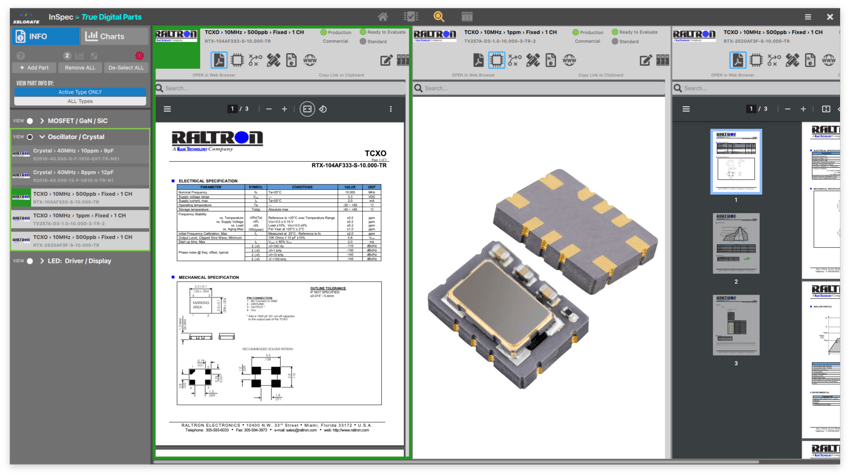Switch to the Charts tab
The width and height of the screenshot is (850, 476).
[113, 36]
